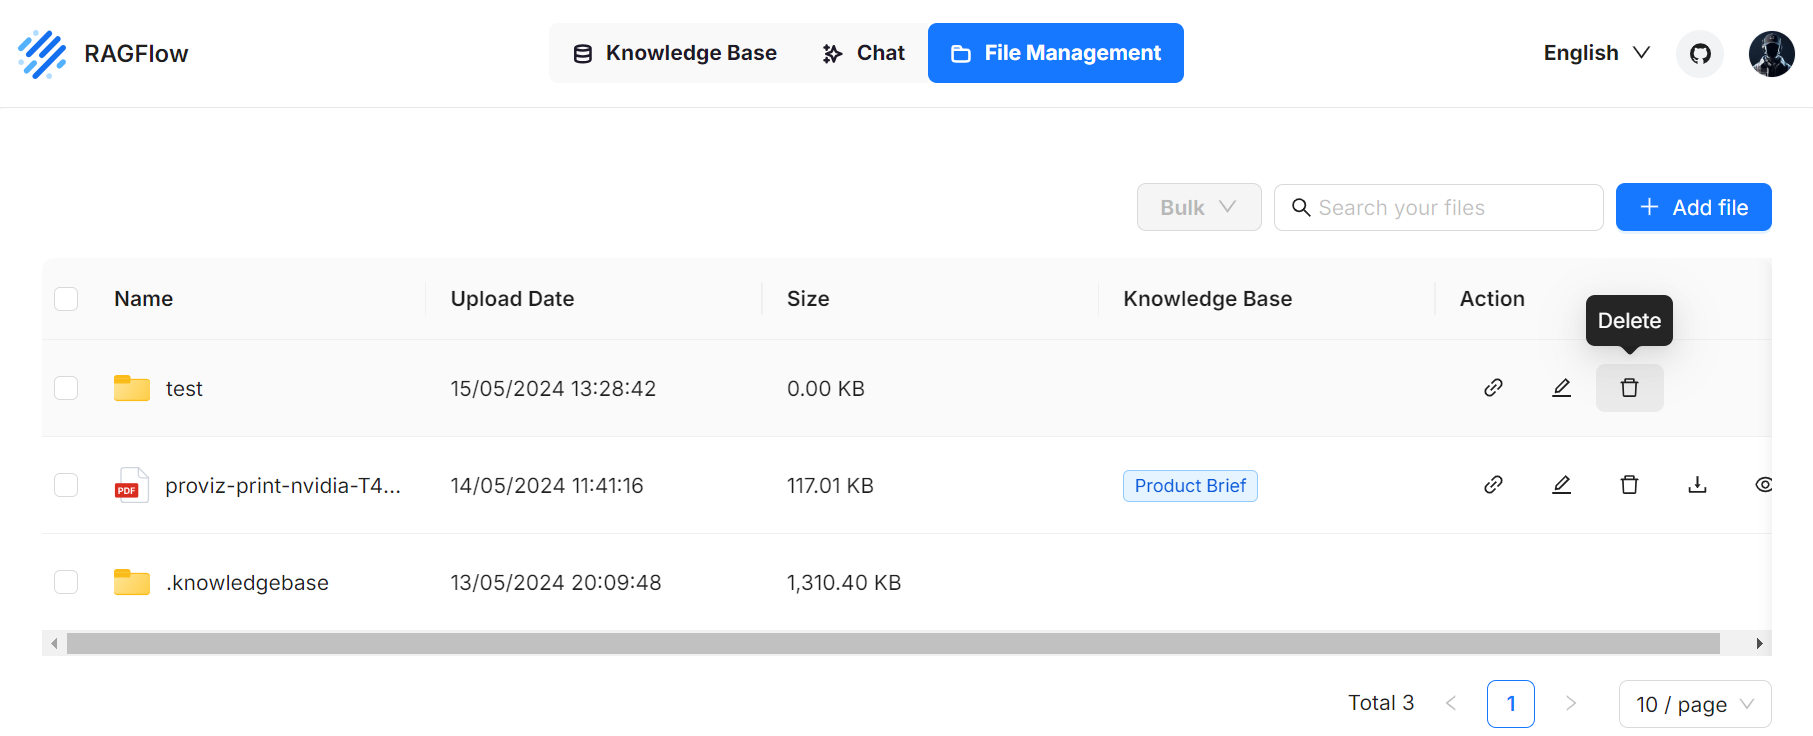Click trash icon for proviz-print-nvidia PDF
The width and height of the screenshot is (1813, 736).
click(1629, 485)
